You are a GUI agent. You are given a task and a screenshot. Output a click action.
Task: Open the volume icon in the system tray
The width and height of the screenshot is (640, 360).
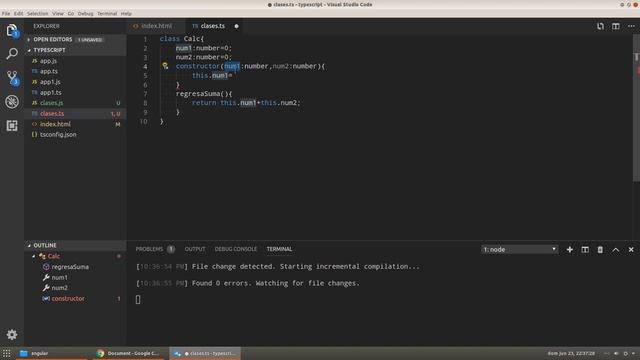616,353
